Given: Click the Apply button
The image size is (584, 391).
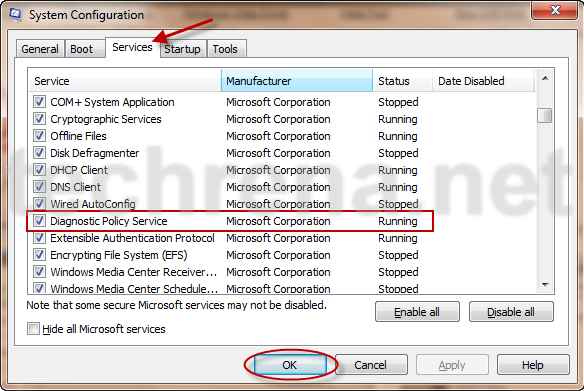Looking at the screenshot, I should (452, 365).
